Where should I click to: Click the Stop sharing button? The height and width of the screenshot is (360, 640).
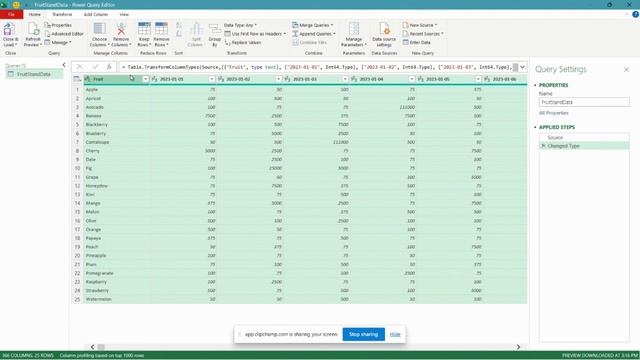click(363, 334)
